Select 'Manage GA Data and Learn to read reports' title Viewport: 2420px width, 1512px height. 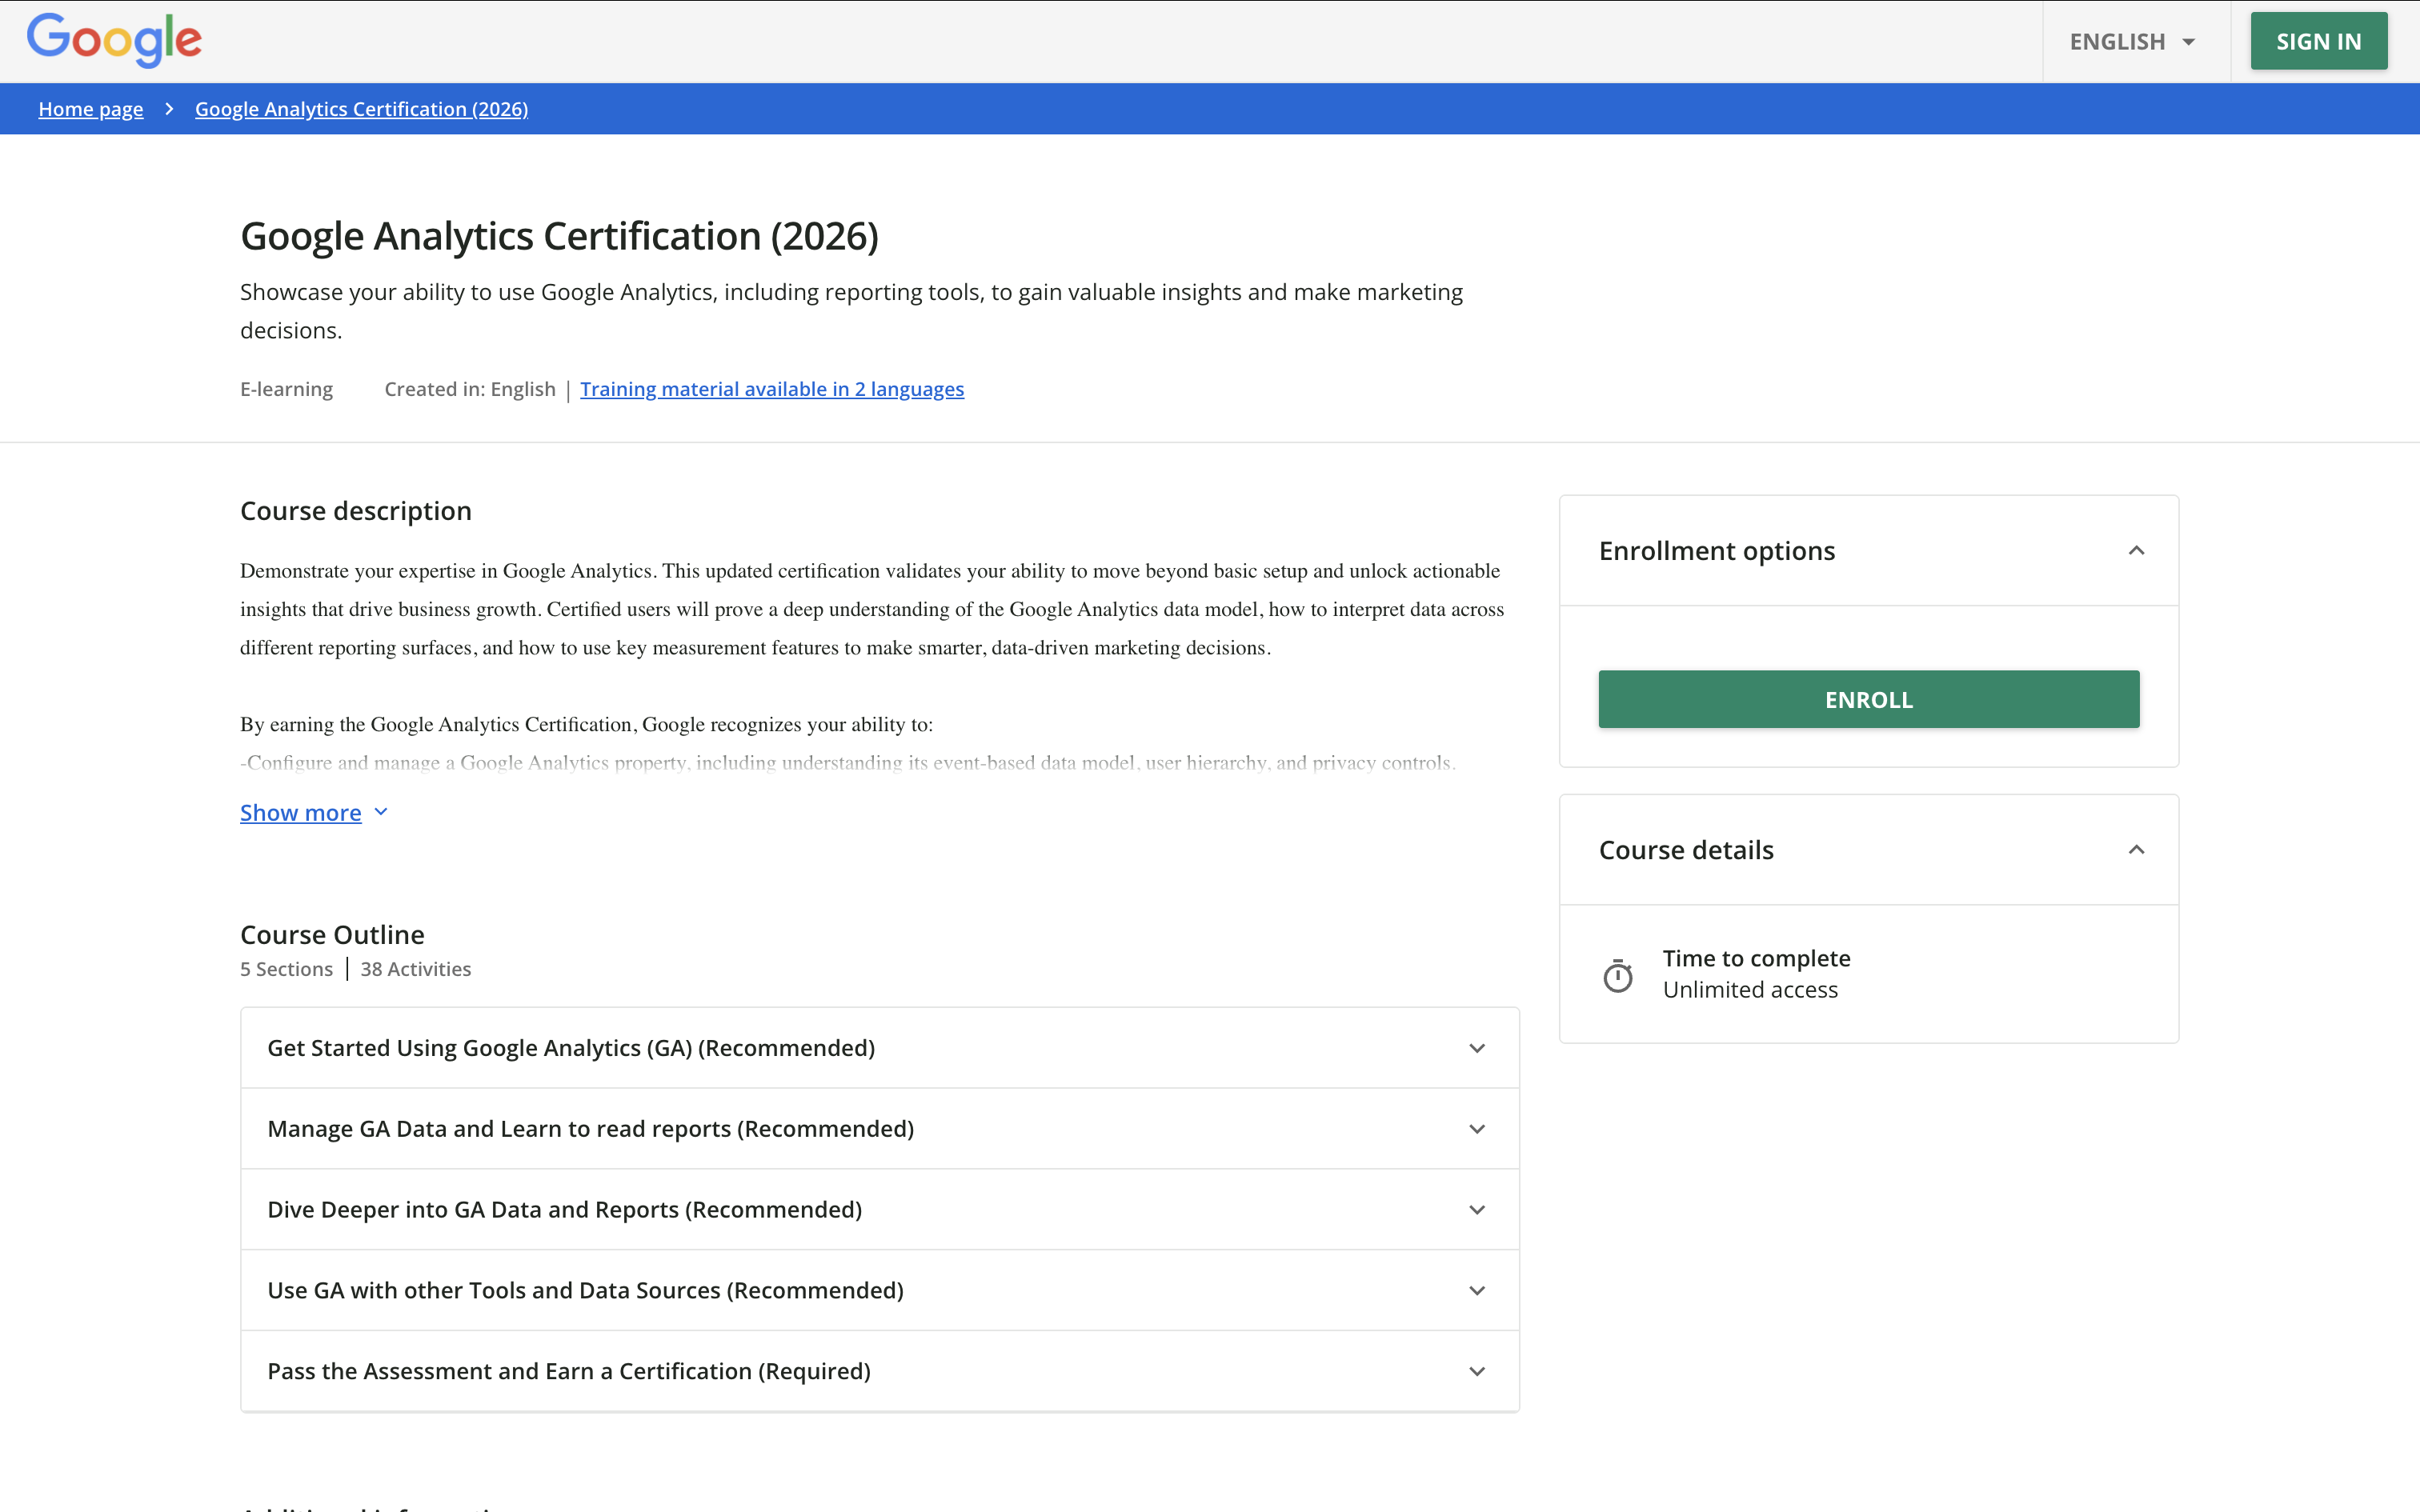point(591,1129)
